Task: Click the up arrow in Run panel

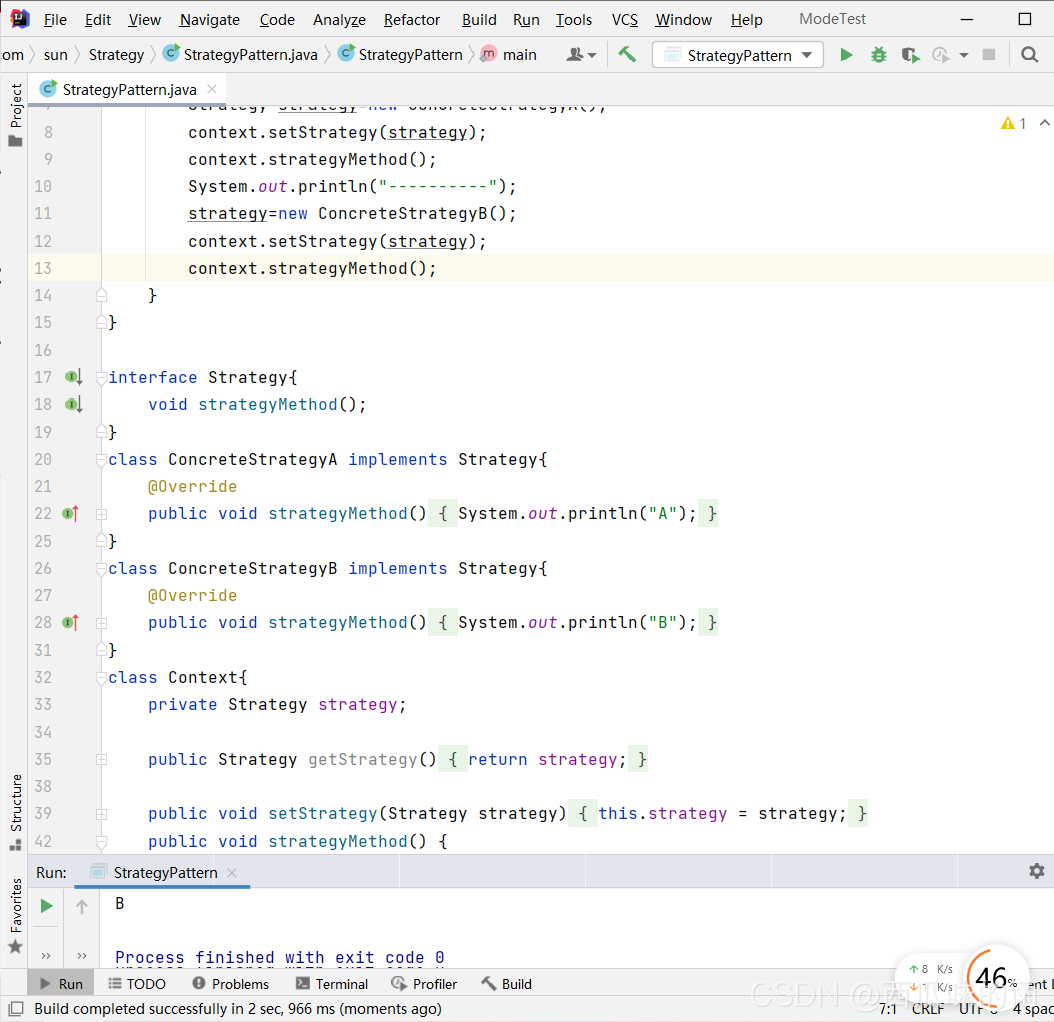Action: point(82,906)
